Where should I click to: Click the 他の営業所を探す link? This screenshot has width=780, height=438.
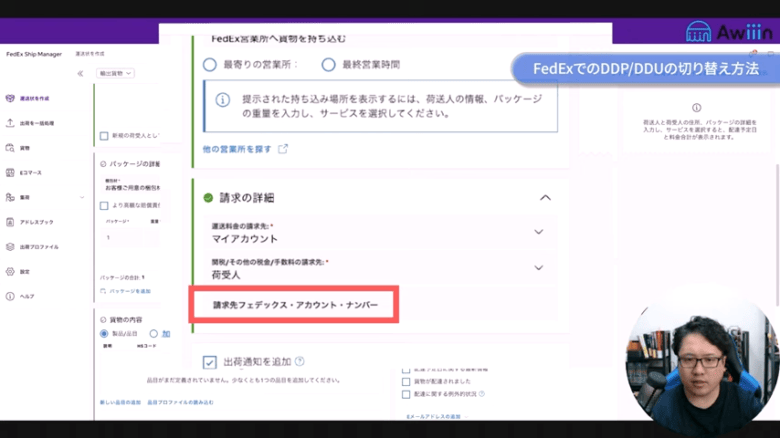pyautogui.click(x=237, y=149)
